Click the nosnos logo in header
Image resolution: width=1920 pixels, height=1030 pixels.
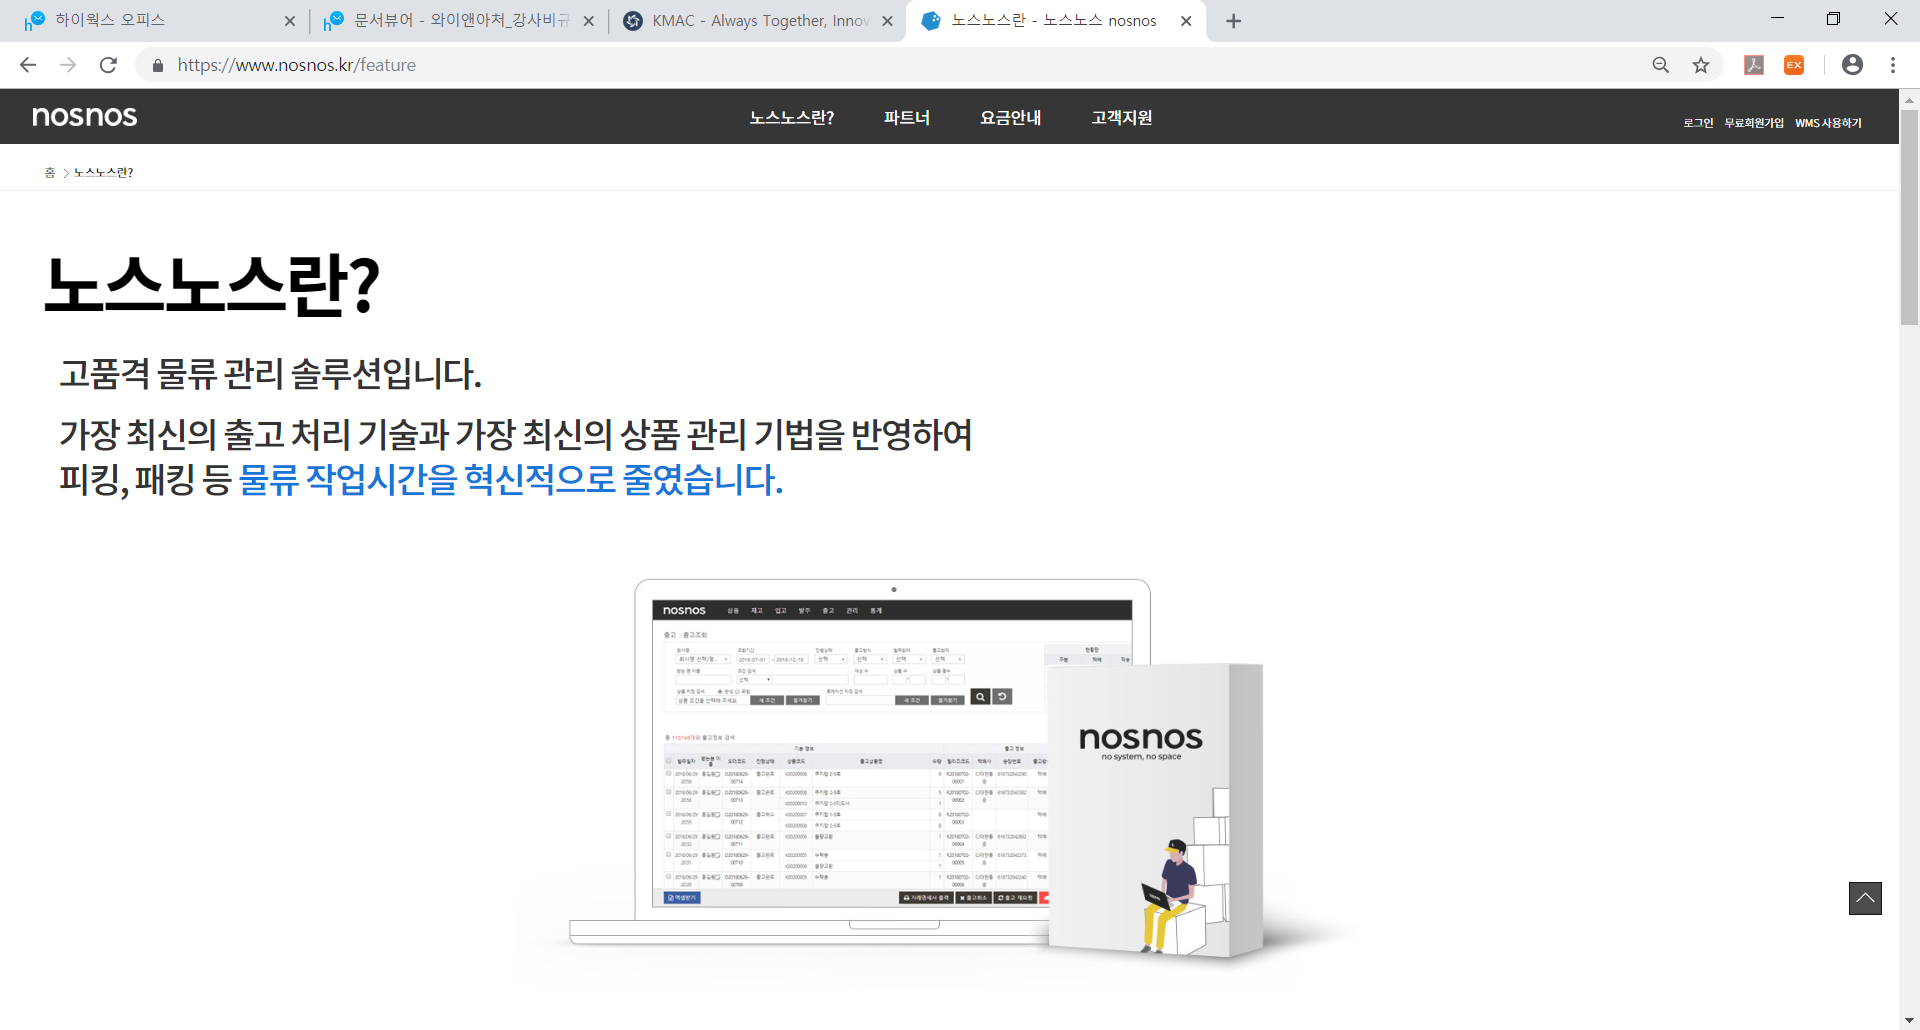[85, 116]
